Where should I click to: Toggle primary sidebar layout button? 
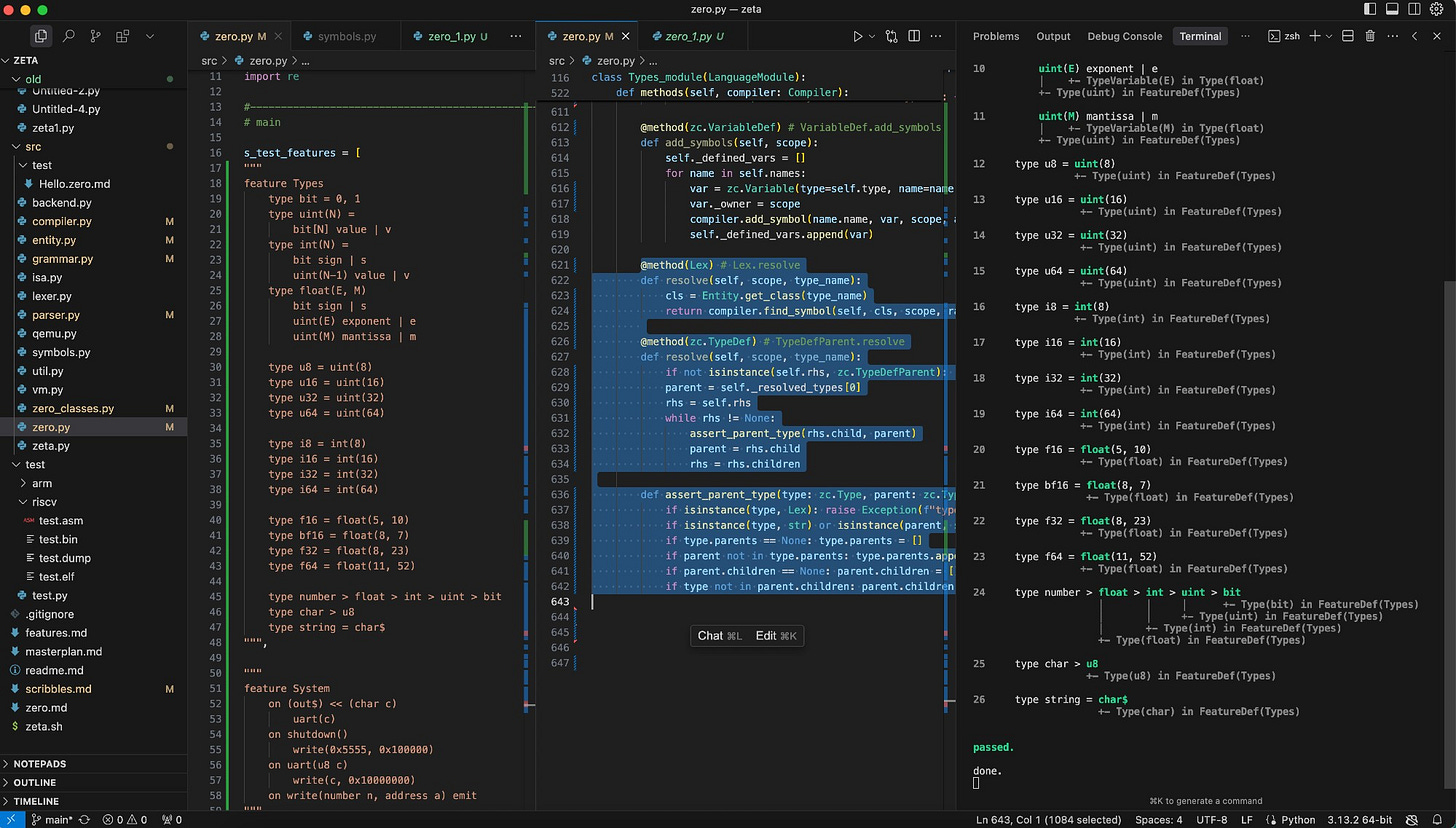click(1369, 9)
